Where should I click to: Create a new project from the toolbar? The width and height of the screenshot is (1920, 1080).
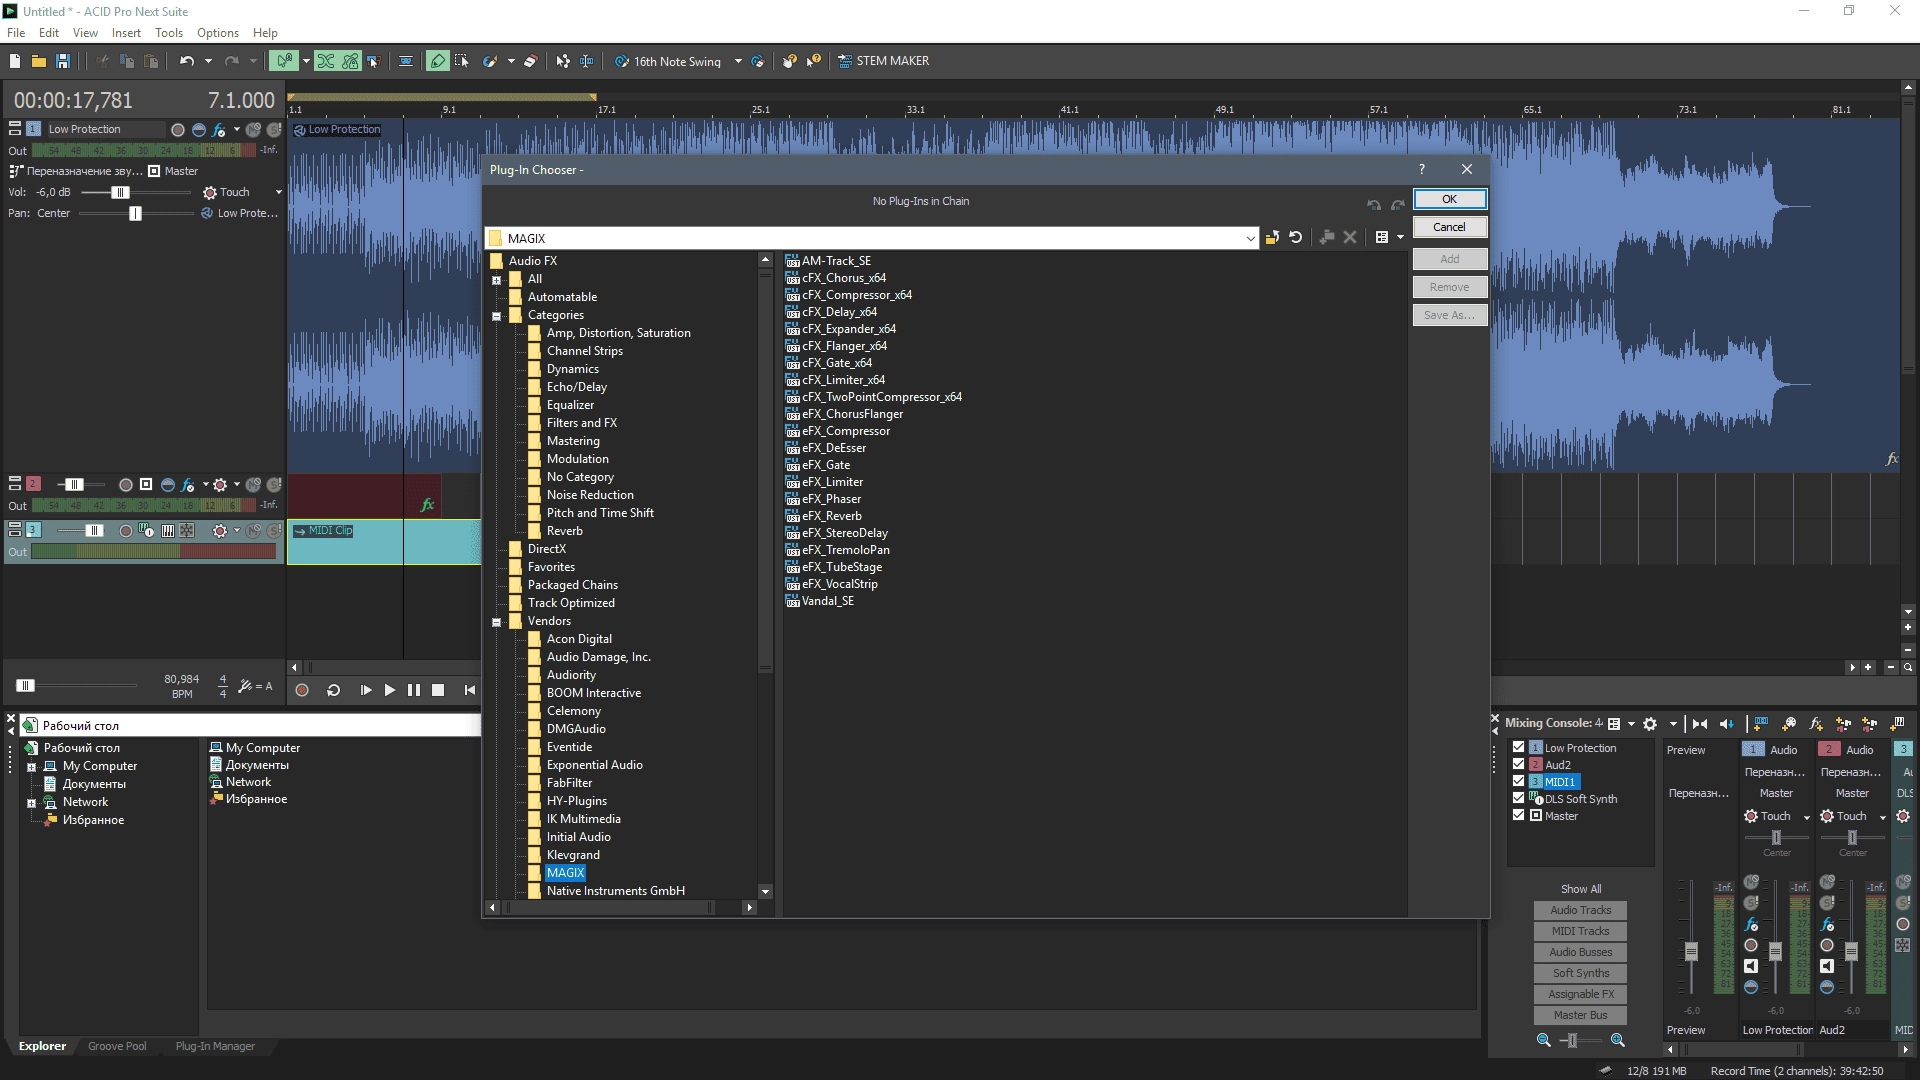[14, 61]
